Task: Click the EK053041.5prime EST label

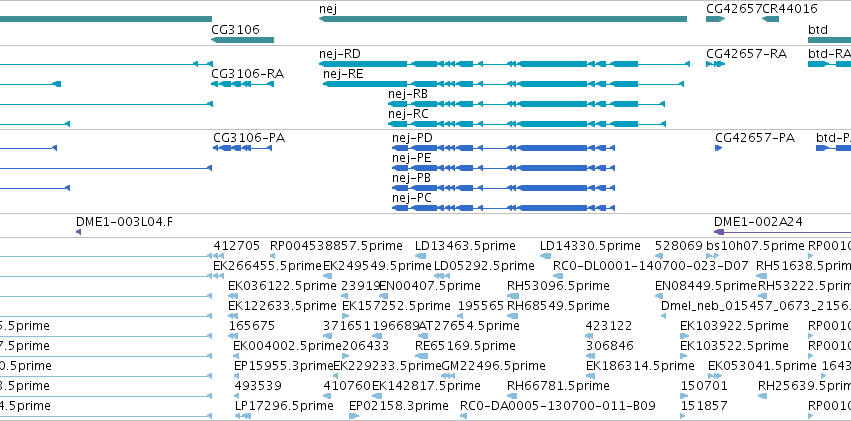Action: (762, 366)
